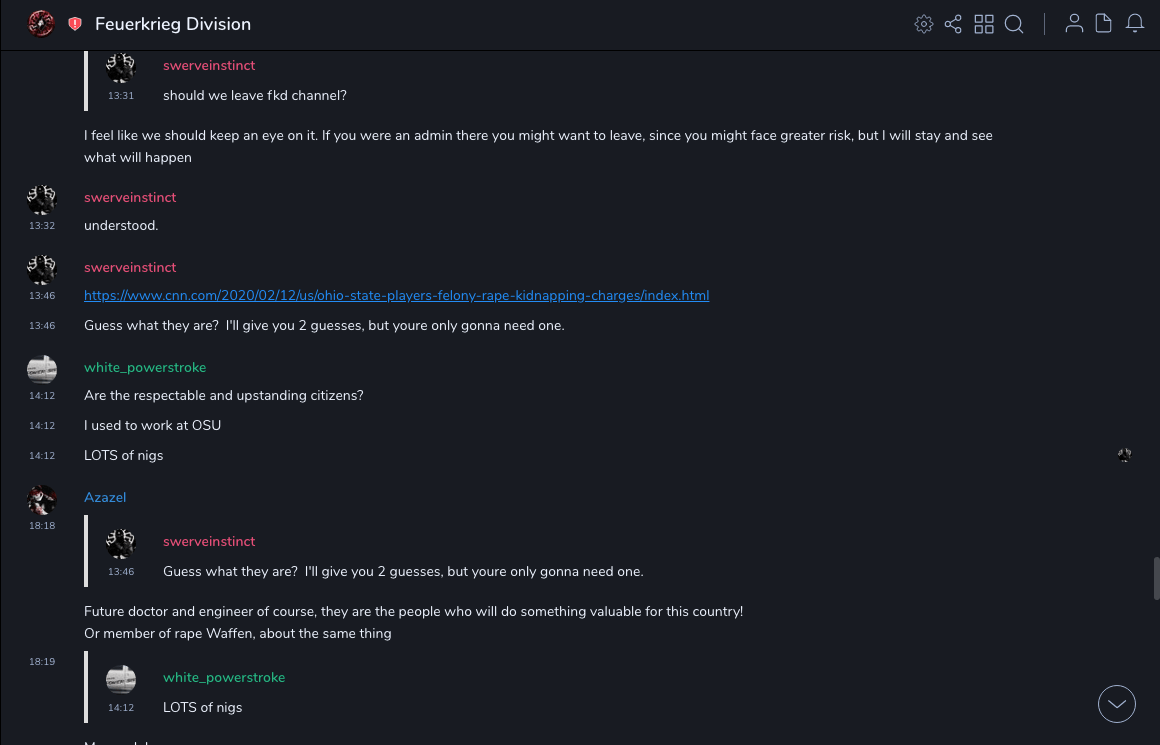Click the room avatar in the header
The image size is (1160, 745).
41,24
